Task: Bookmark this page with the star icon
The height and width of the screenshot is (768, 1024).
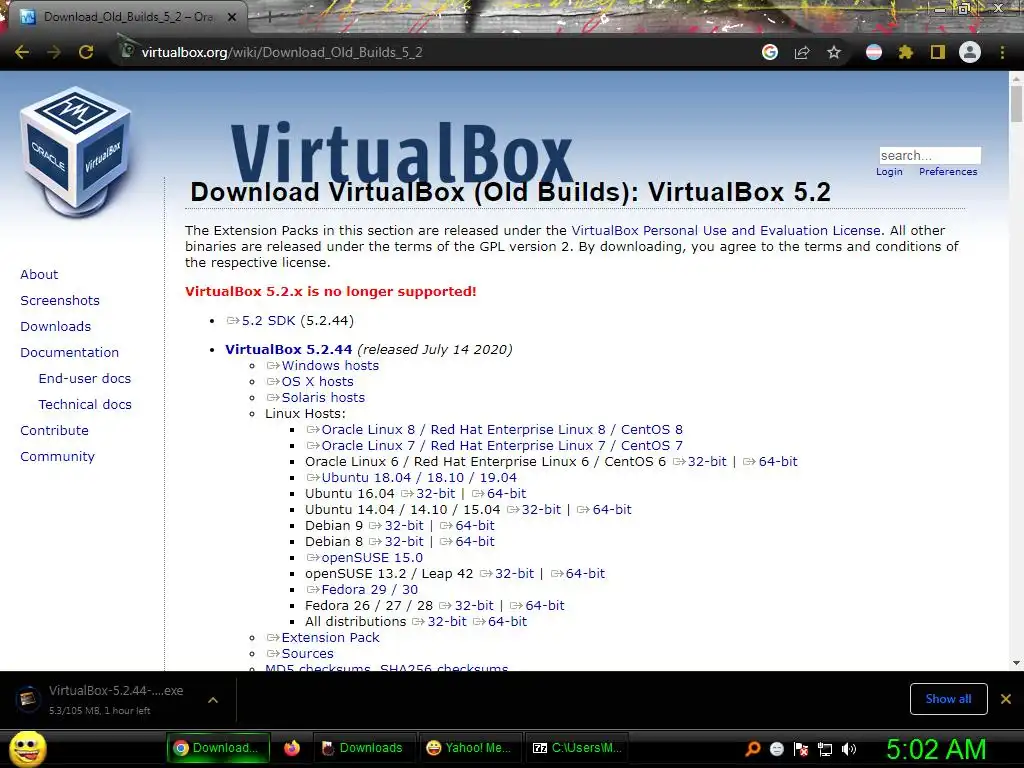Action: point(834,52)
